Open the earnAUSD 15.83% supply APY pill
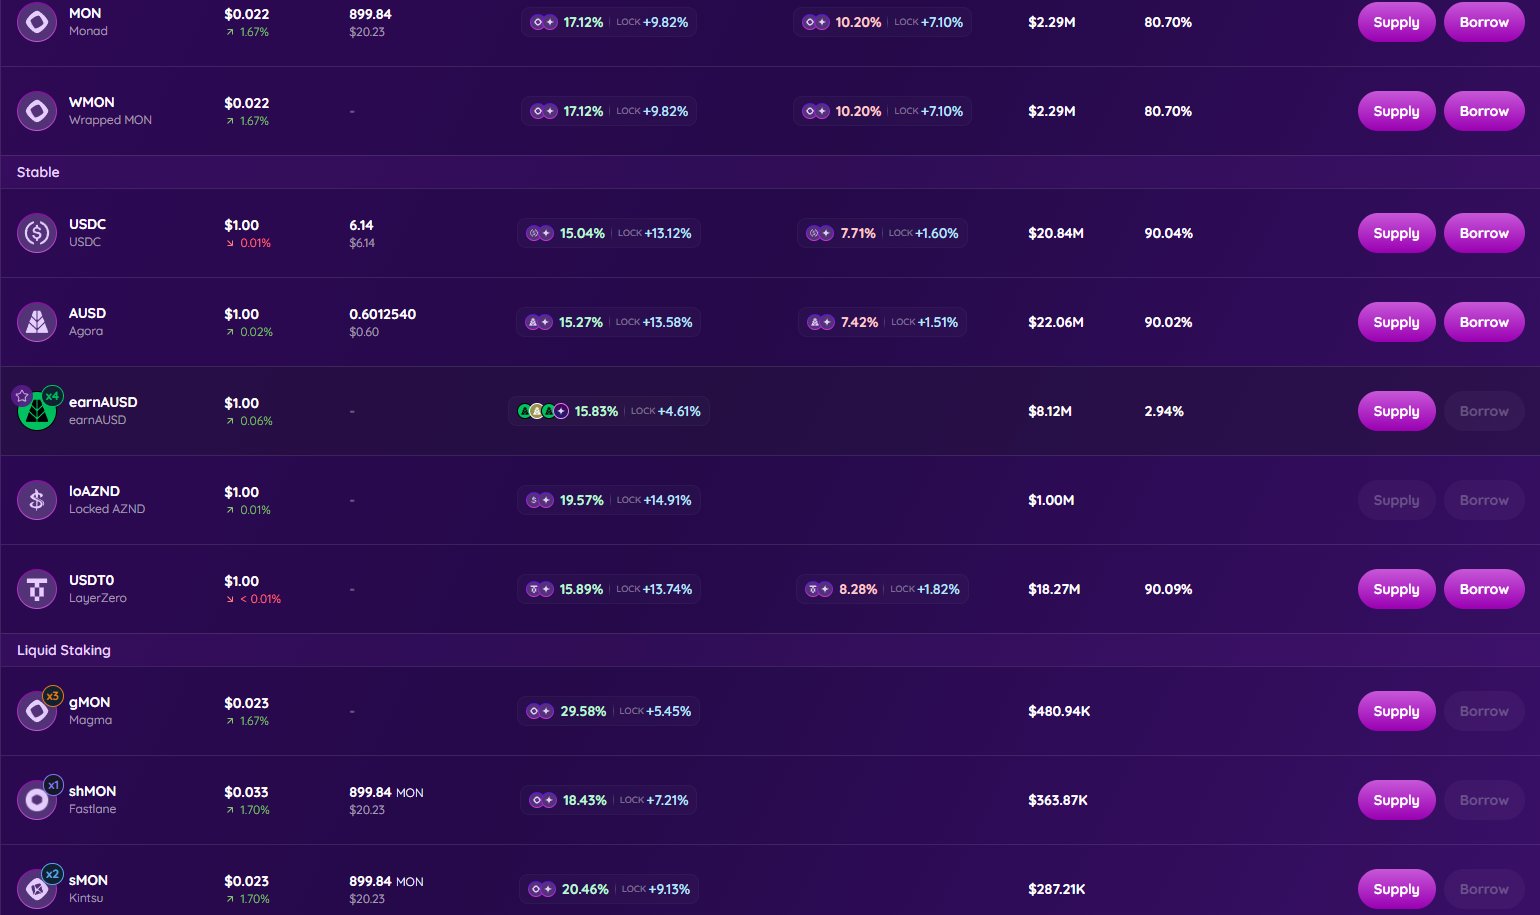The height and width of the screenshot is (915, 1540). [608, 411]
